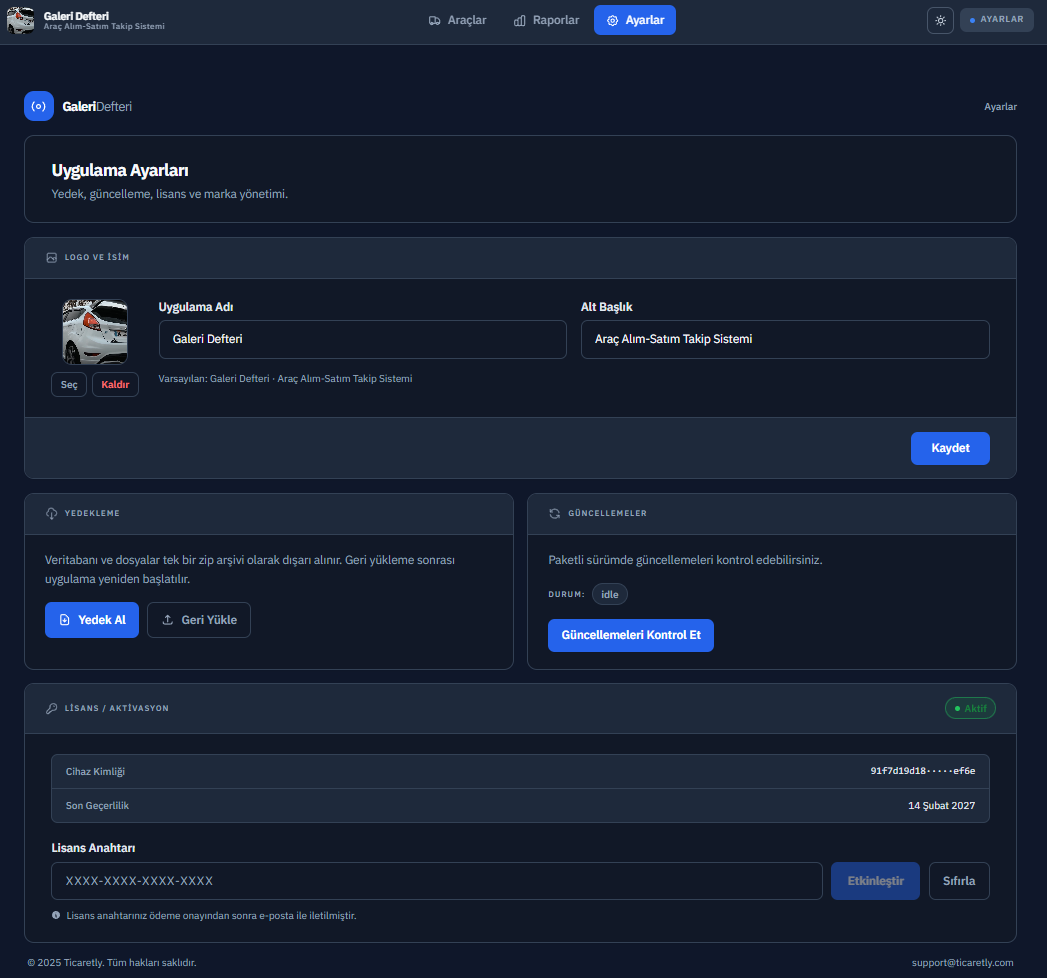Click Seç to choose a logo
Viewport: 1047px width, 978px height.
click(69, 385)
